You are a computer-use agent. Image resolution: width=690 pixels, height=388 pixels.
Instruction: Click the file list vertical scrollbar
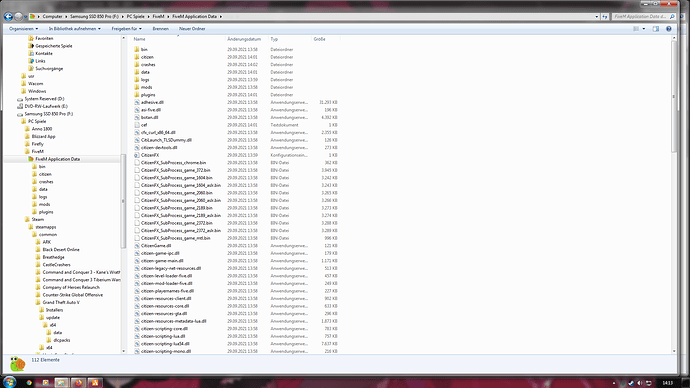[x=674, y=96]
